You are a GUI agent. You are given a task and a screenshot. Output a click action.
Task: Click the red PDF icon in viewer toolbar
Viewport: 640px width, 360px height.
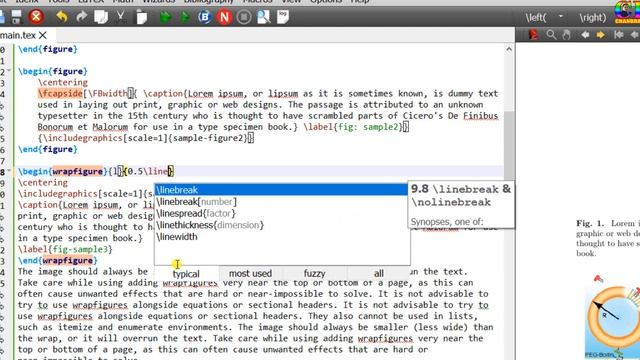click(533, 35)
